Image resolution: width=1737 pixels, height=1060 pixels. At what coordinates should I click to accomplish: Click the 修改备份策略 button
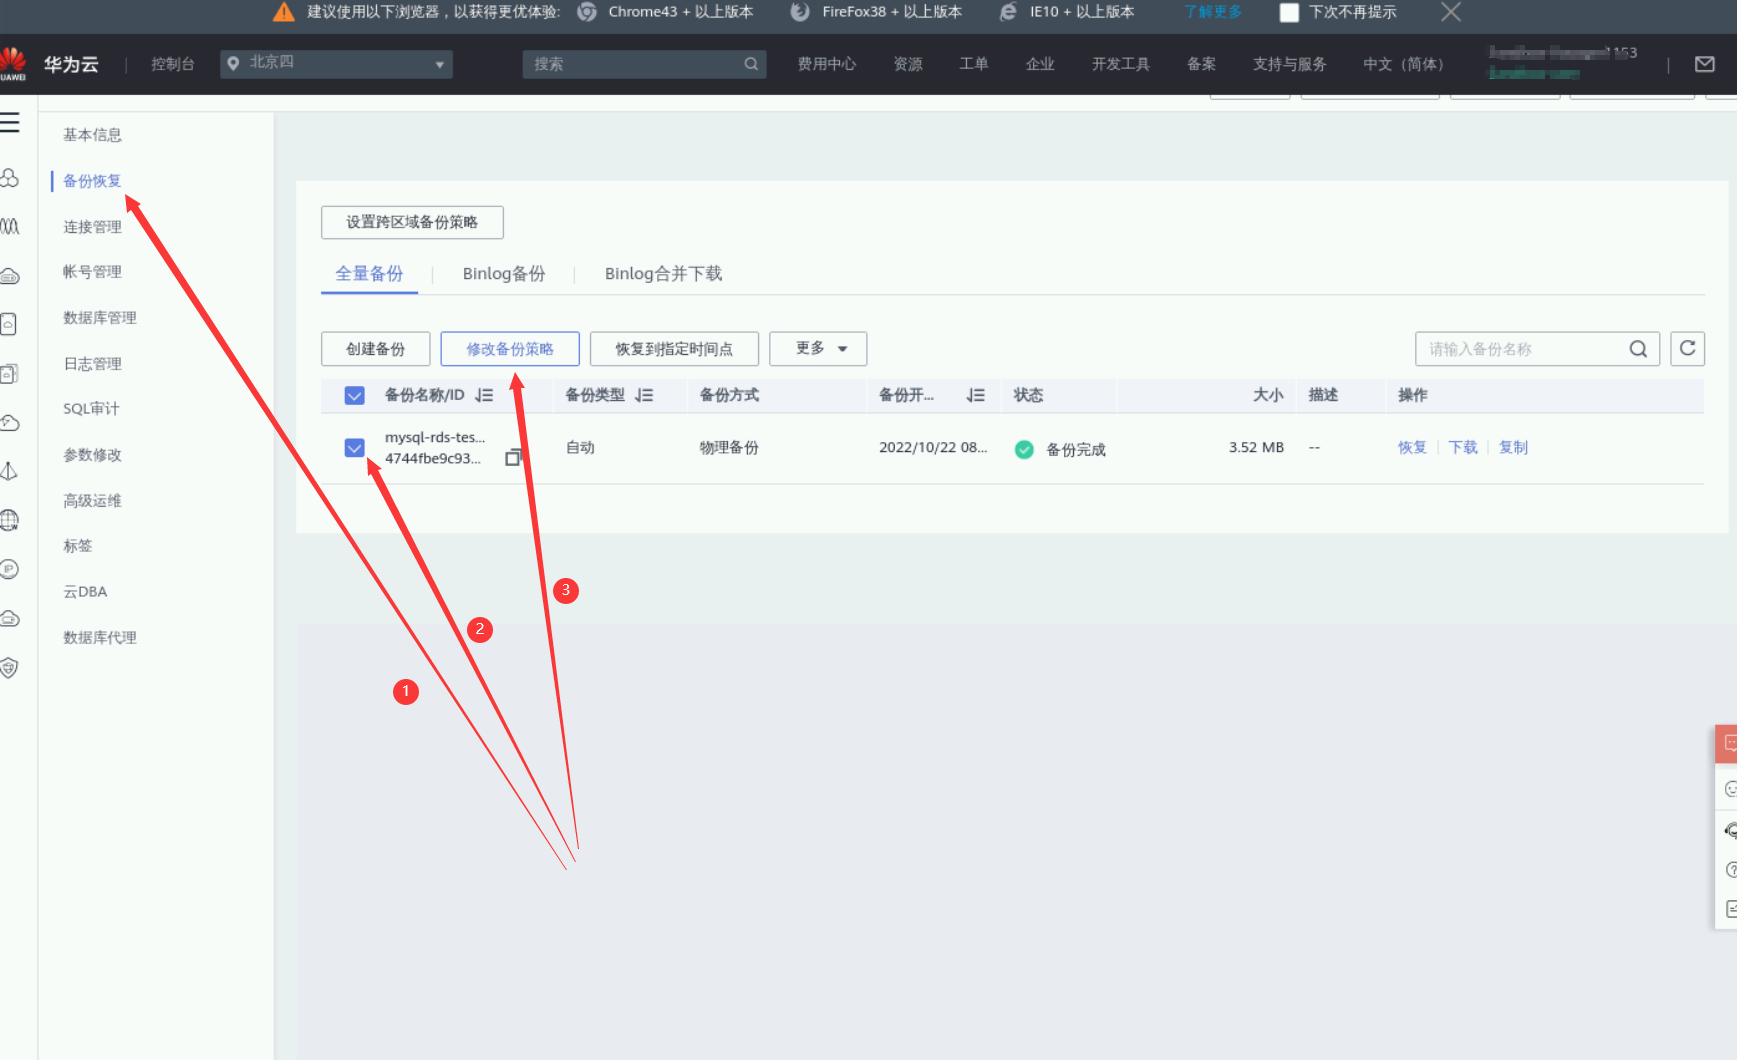click(x=510, y=348)
